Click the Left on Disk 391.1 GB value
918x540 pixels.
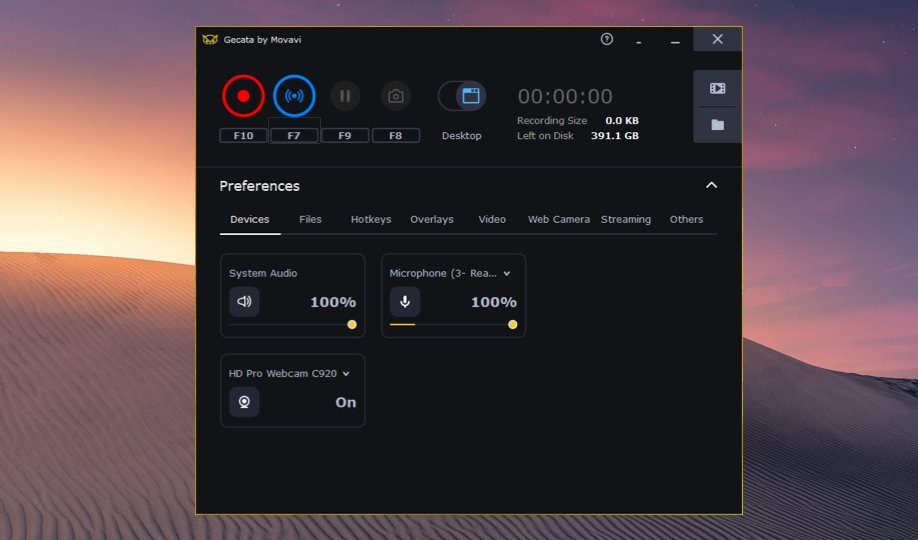coord(615,136)
